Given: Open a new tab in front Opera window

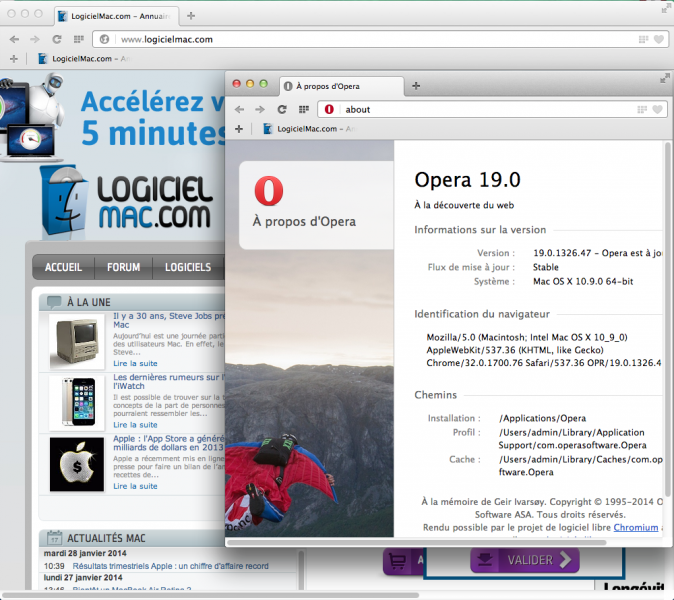Looking at the screenshot, I should 416,86.
